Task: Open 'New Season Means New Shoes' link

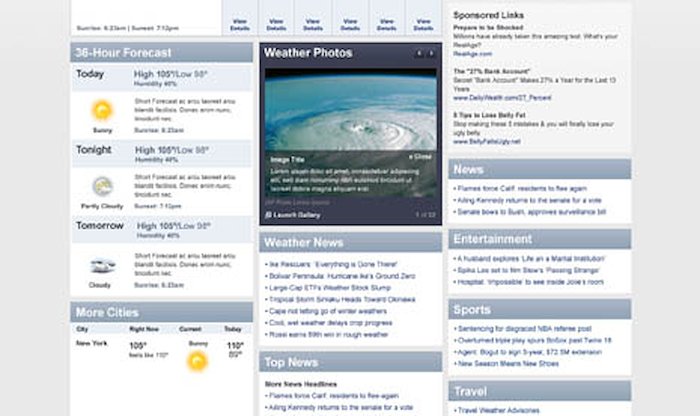Action: pyautogui.click(x=508, y=363)
